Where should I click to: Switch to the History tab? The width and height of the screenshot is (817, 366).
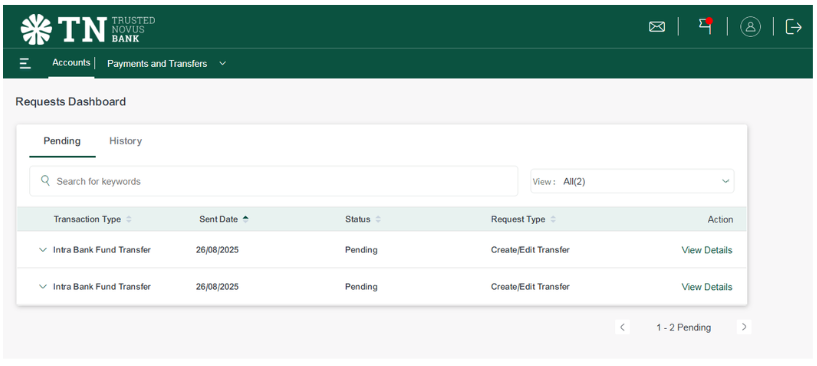pos(126,141)
